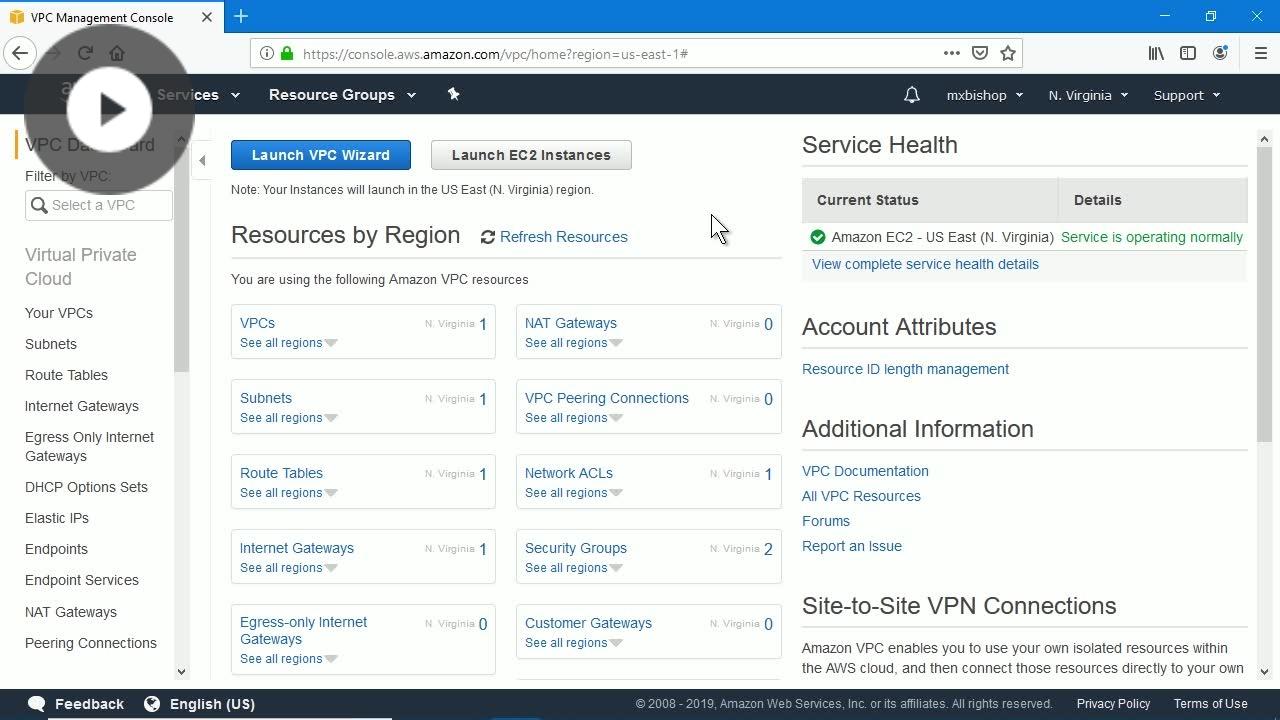The width and height of the screenshot is (1280, 720).
Task: Open the AWS notifications bell
Action: coord(911,95)
